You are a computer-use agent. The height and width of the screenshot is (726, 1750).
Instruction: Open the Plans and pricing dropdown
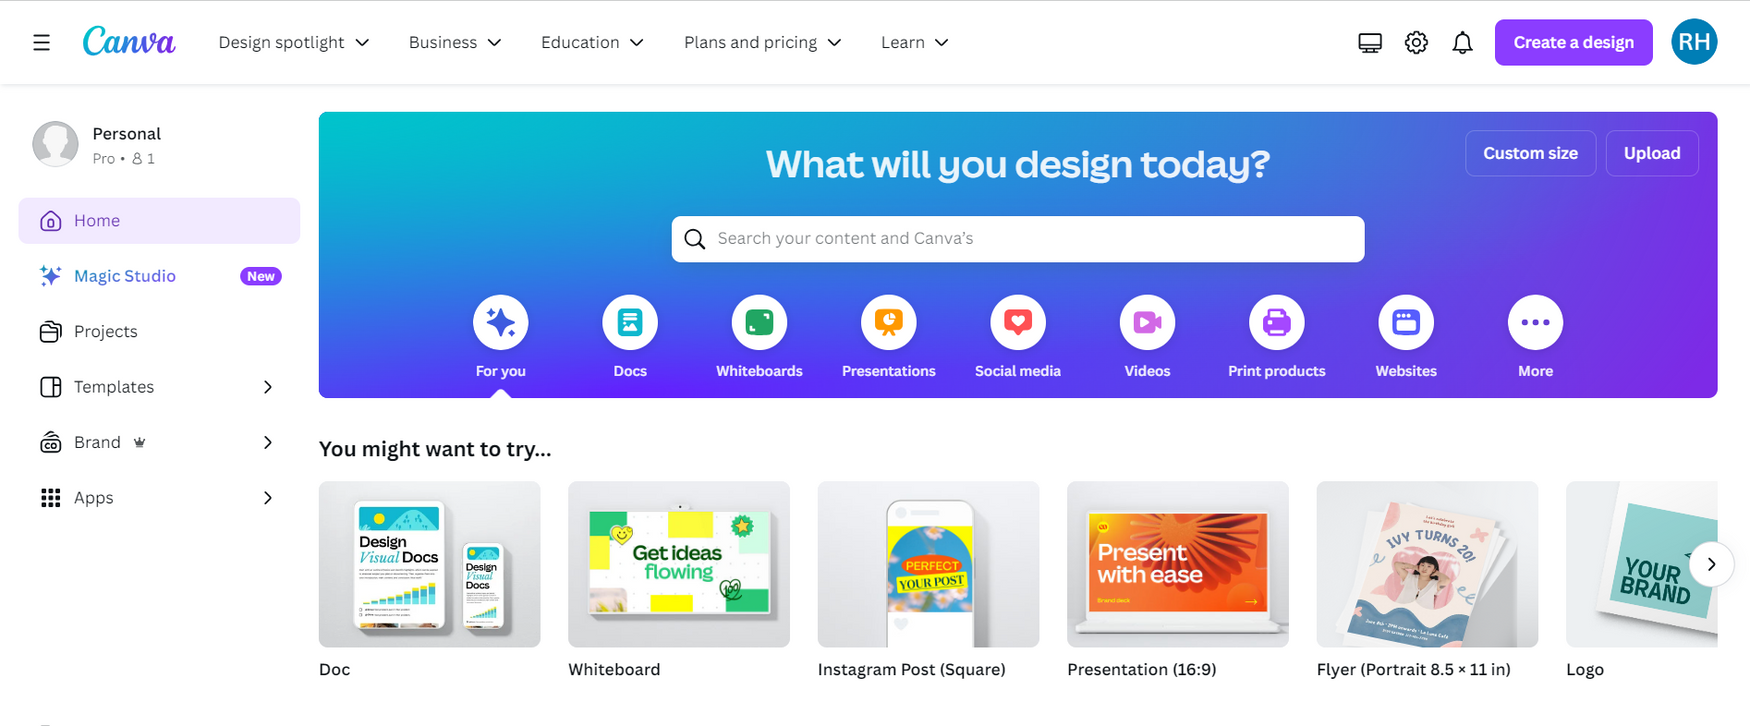tap(763, 42)
